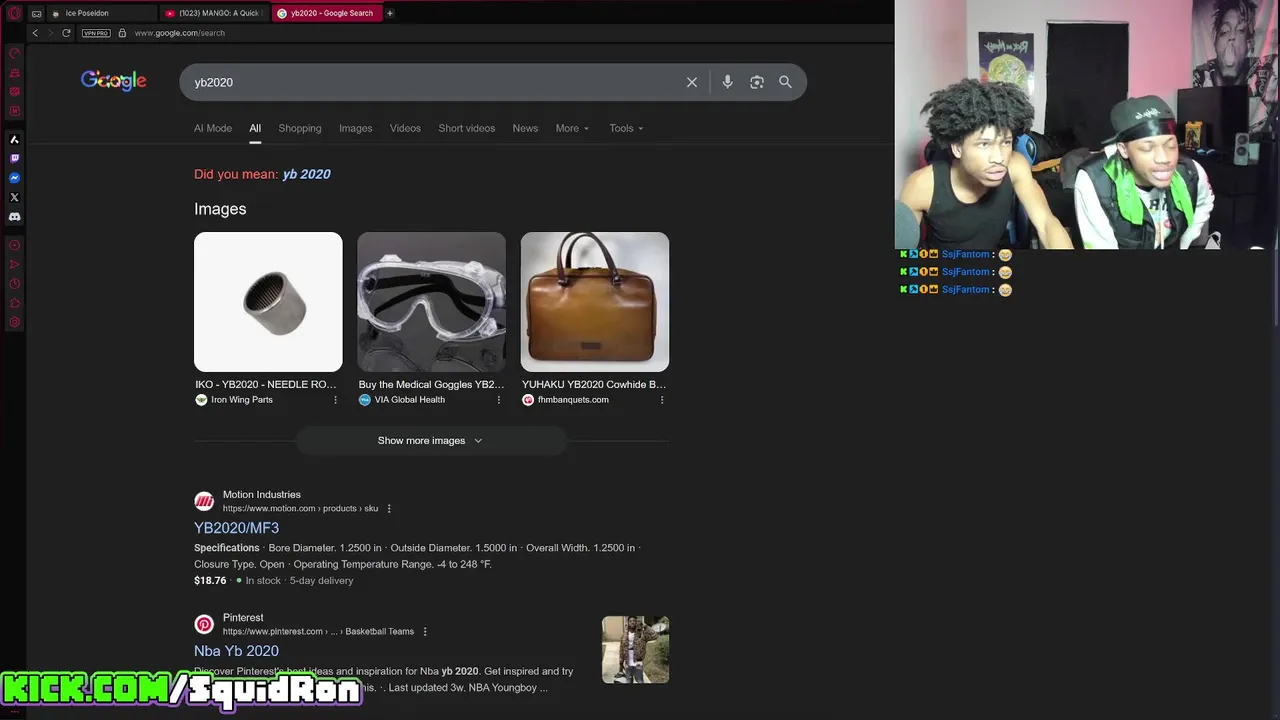Screen dimensions: 1280x720
Task: Open options menu beside Pinterest URL
Action: click(x=425, y=631)
